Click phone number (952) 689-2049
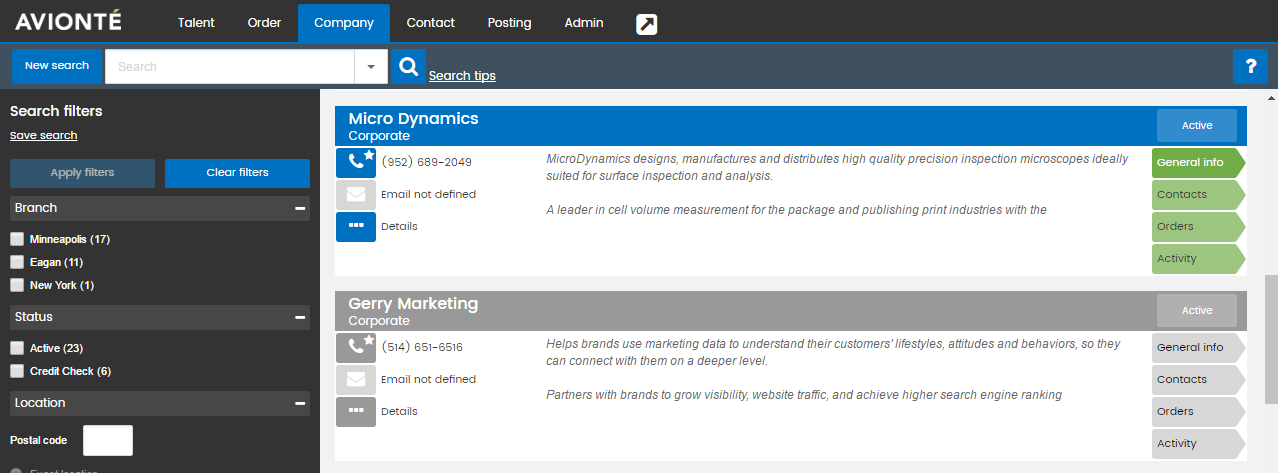This screenshot has height=473, width=1278. [427, 162]
